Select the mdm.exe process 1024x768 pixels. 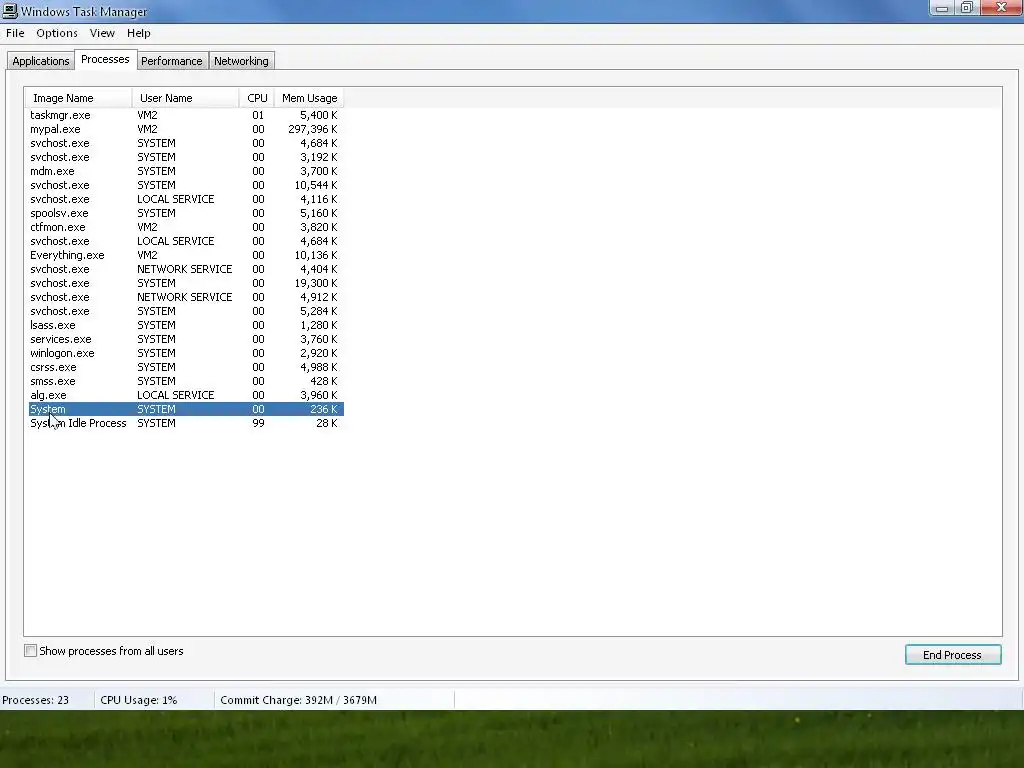[x=185, y=171]
